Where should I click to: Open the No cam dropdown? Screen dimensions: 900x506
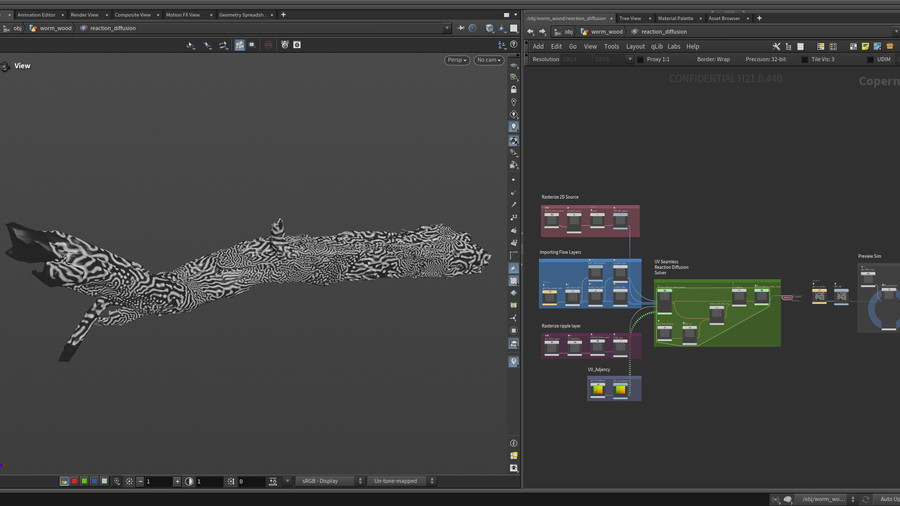tap(488, 60)
